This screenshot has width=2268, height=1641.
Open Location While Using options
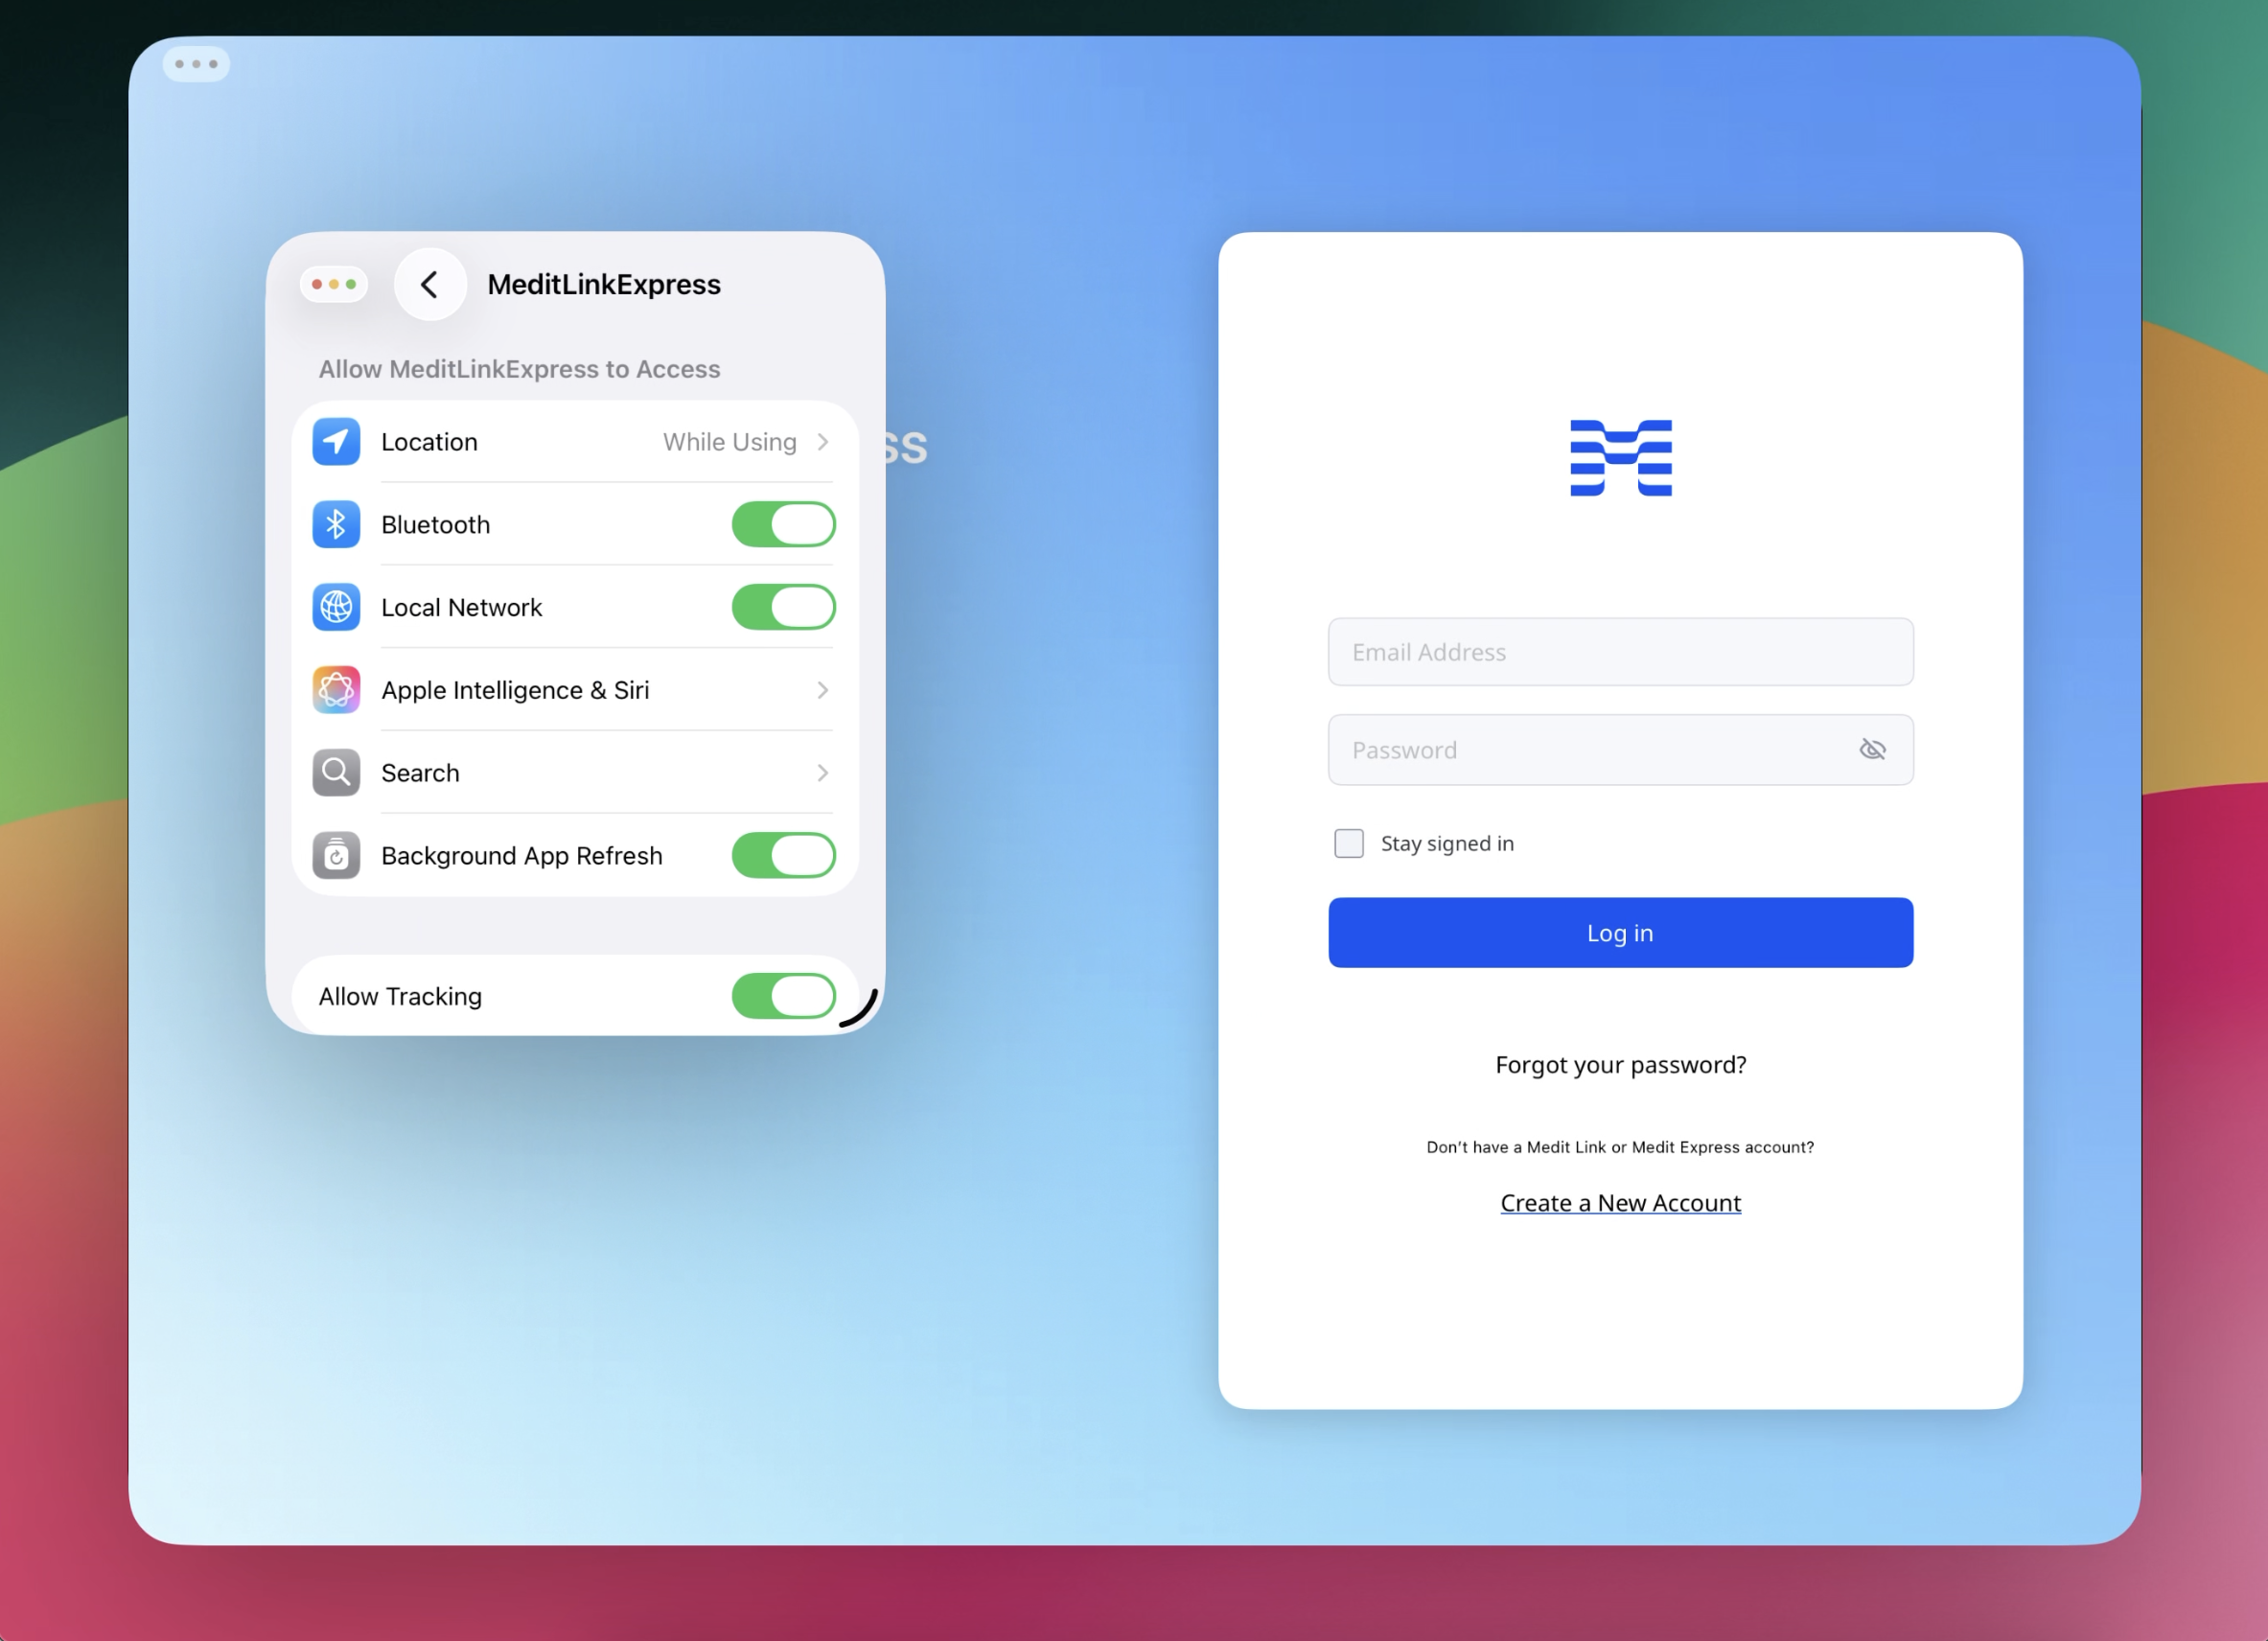(x=745, y=442)
